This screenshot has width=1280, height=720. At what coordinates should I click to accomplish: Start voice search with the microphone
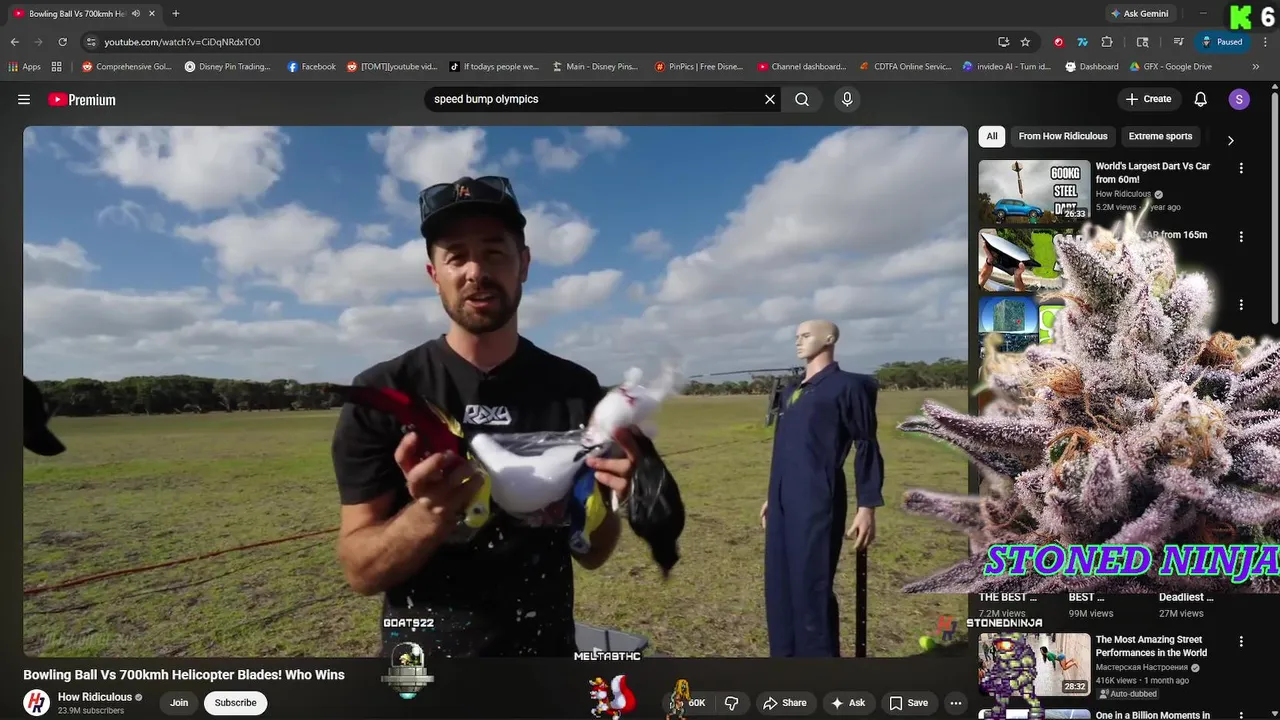pos(847,99)
